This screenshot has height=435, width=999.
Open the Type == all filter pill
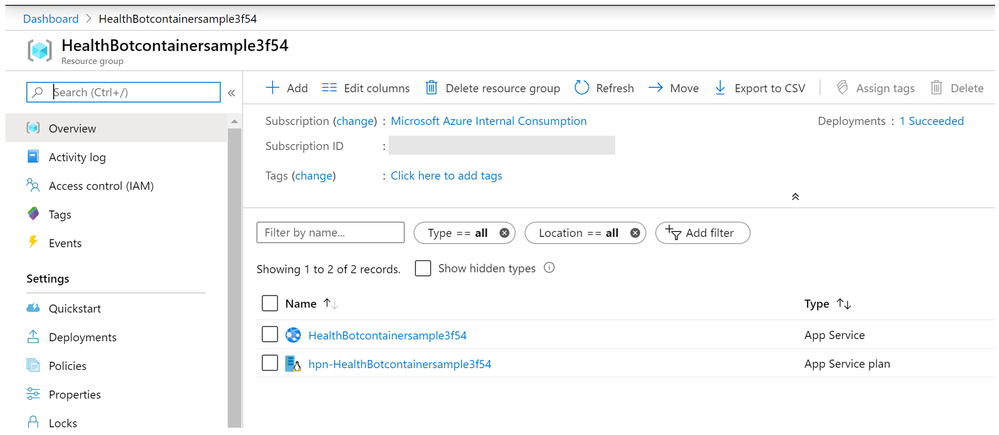(x=464, y=233)
